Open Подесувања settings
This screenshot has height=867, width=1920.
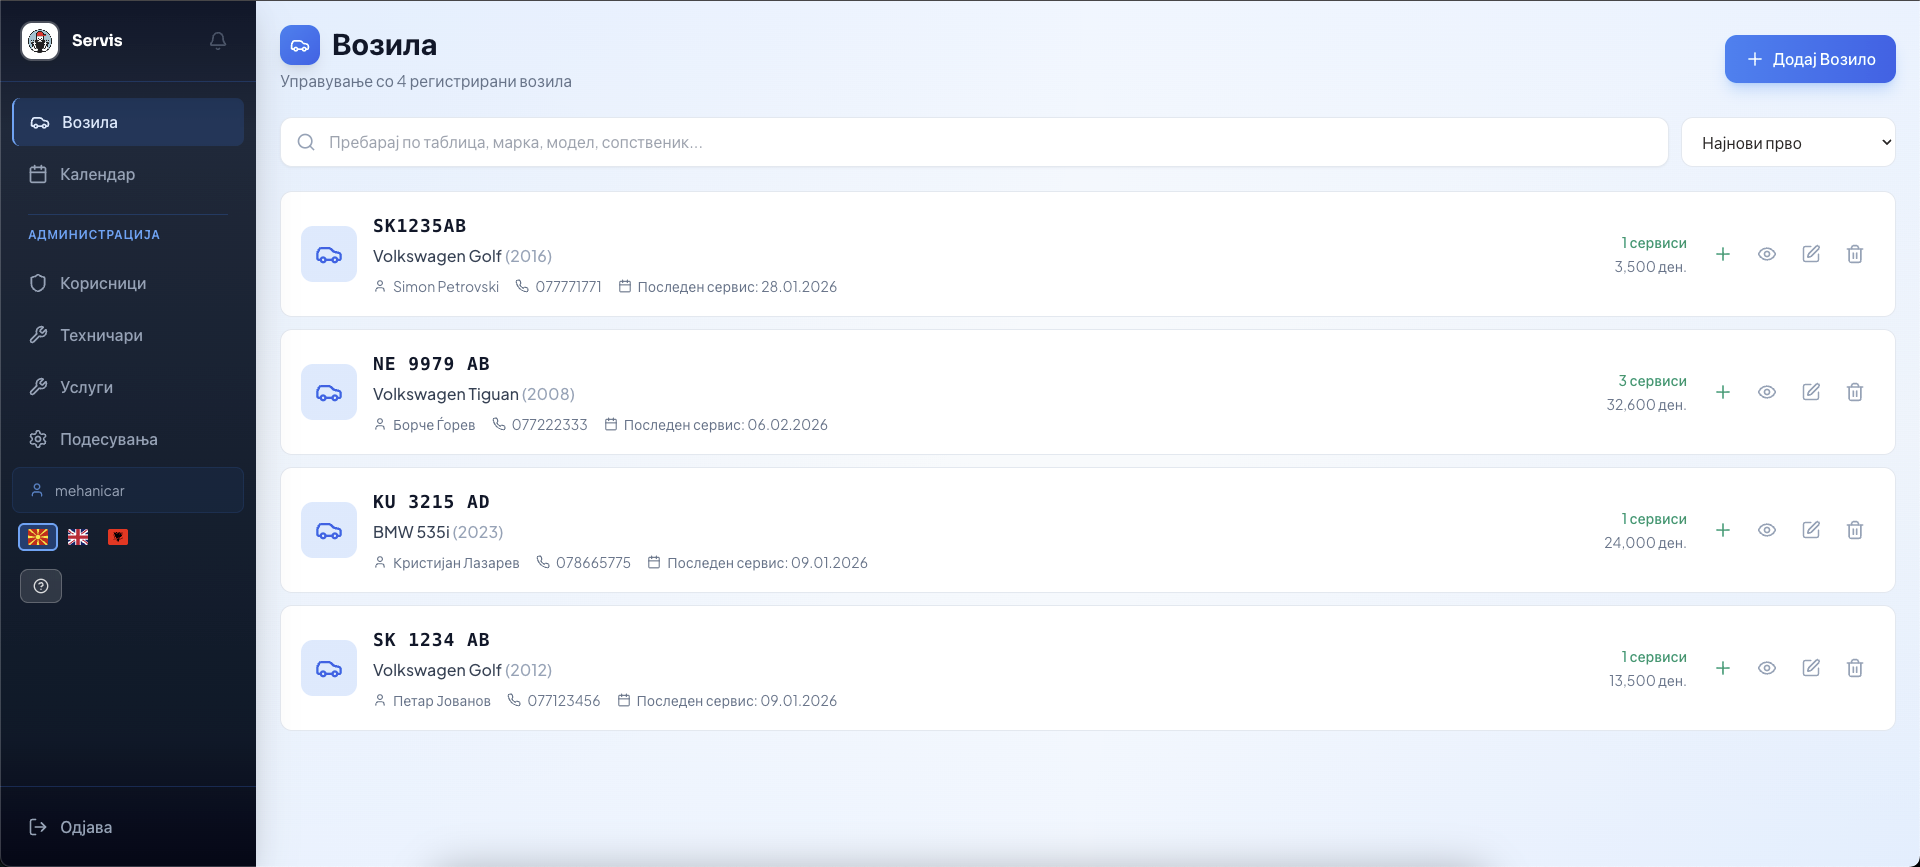(128, 439)
